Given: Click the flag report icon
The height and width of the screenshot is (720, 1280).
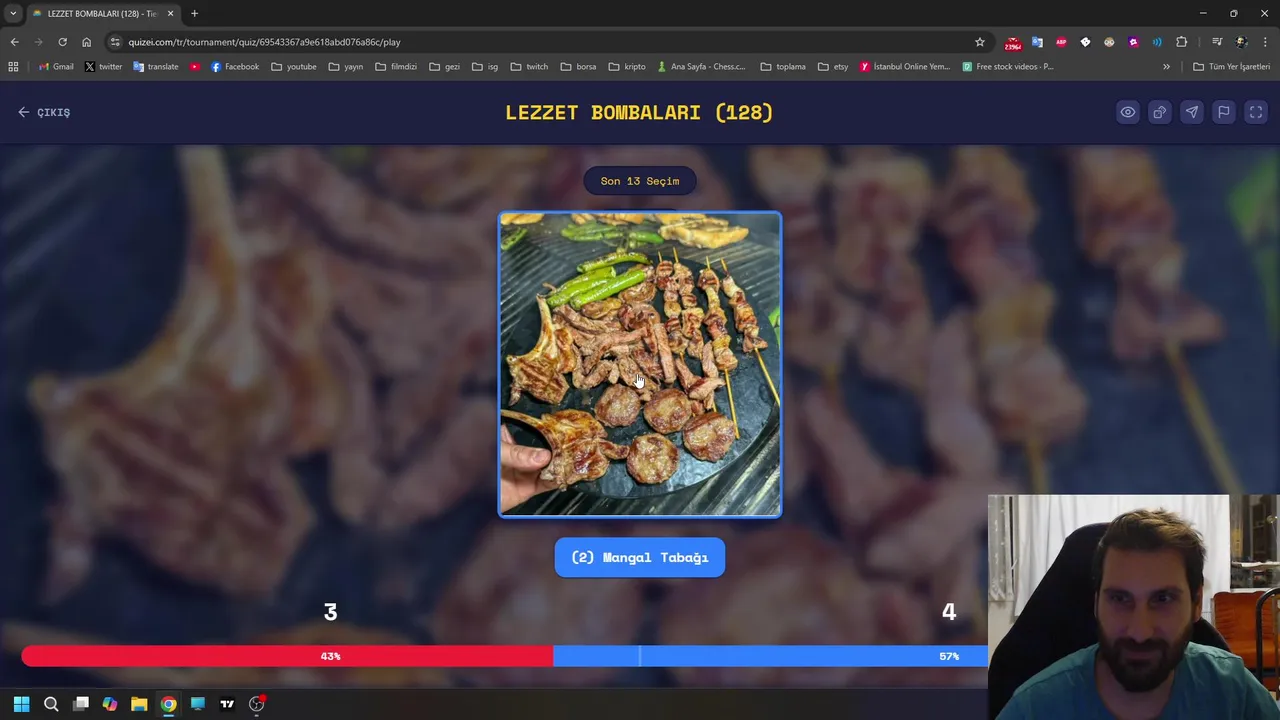Looking at the screenshot, I should [1223, 112].
